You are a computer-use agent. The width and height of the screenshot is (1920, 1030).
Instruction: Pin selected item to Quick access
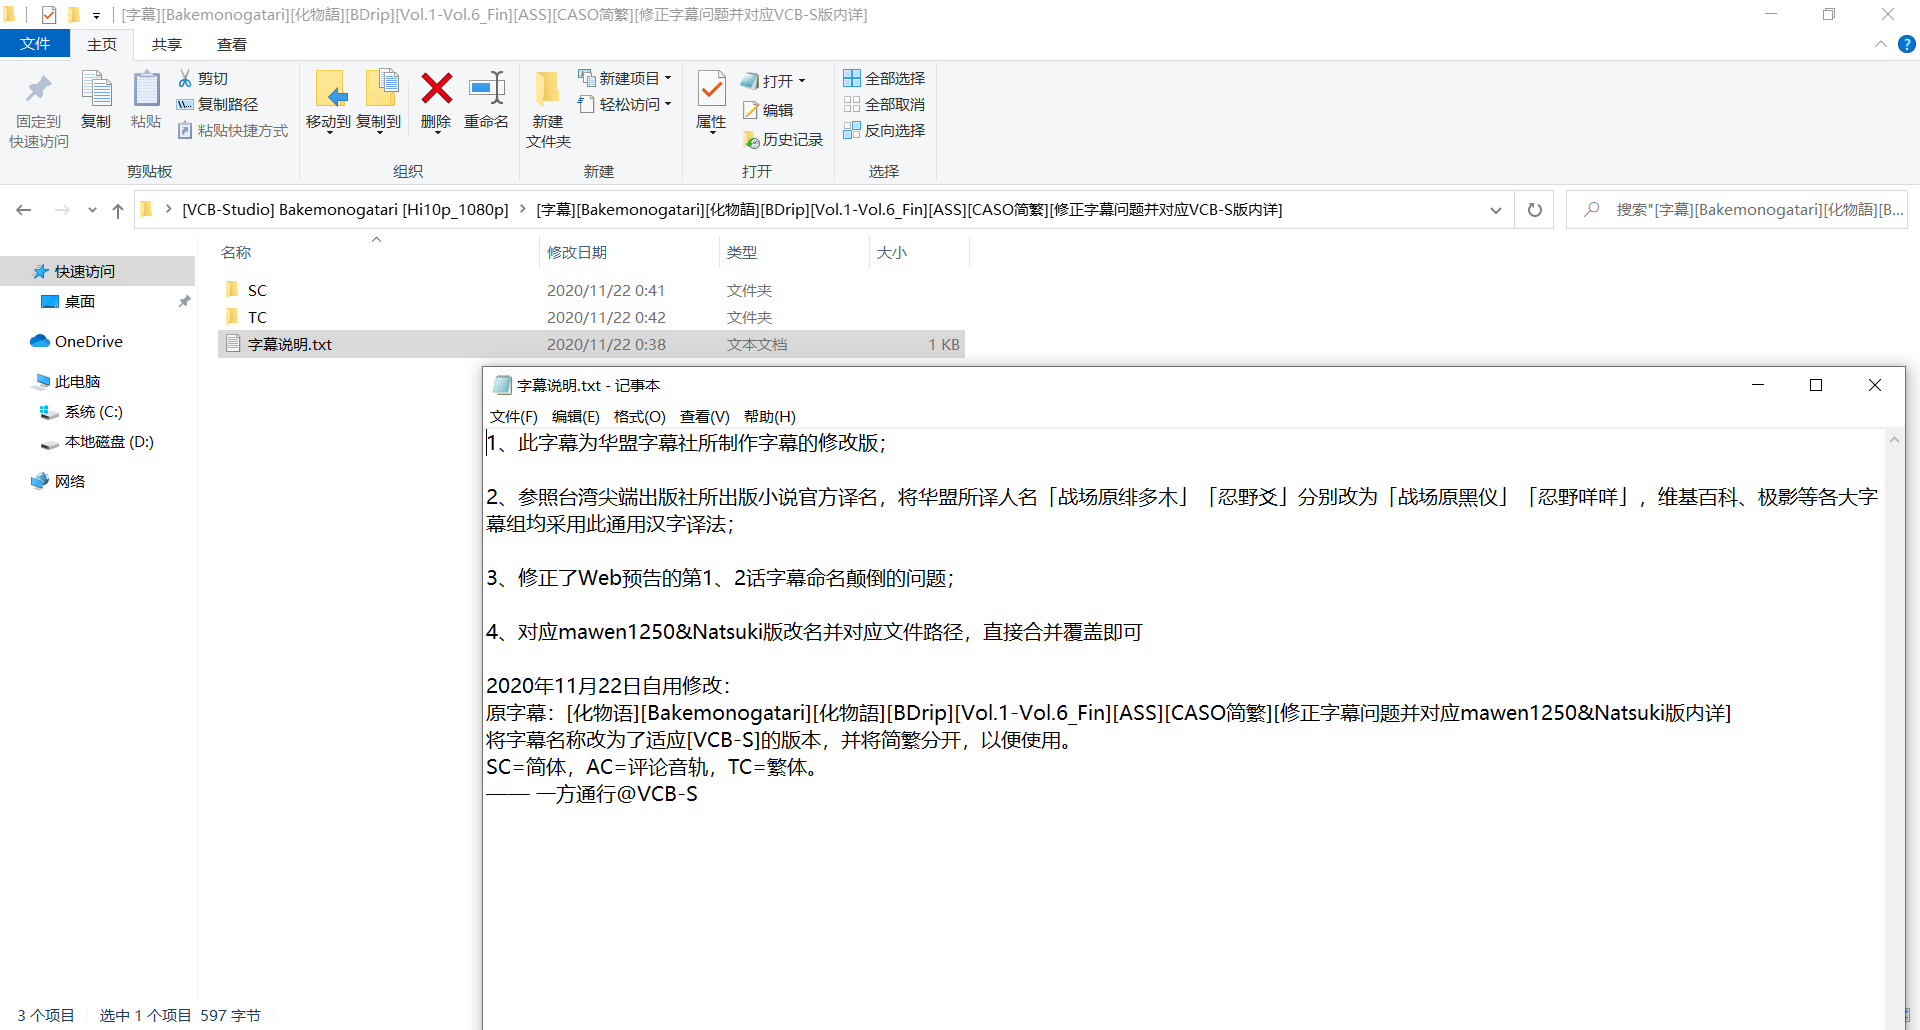pos(39,109)
